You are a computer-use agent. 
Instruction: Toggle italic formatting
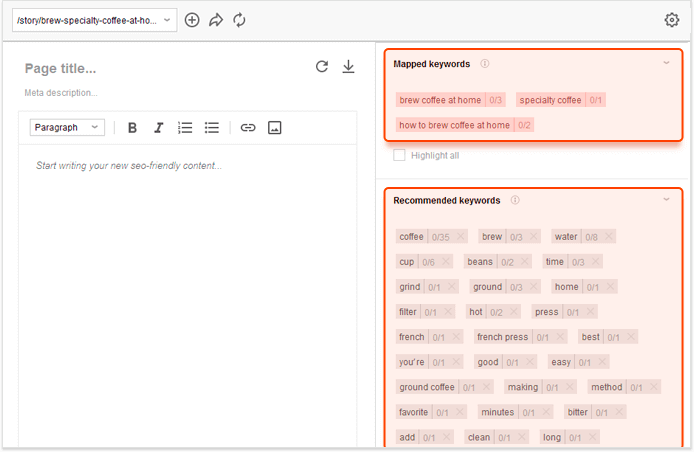point(158,128)
